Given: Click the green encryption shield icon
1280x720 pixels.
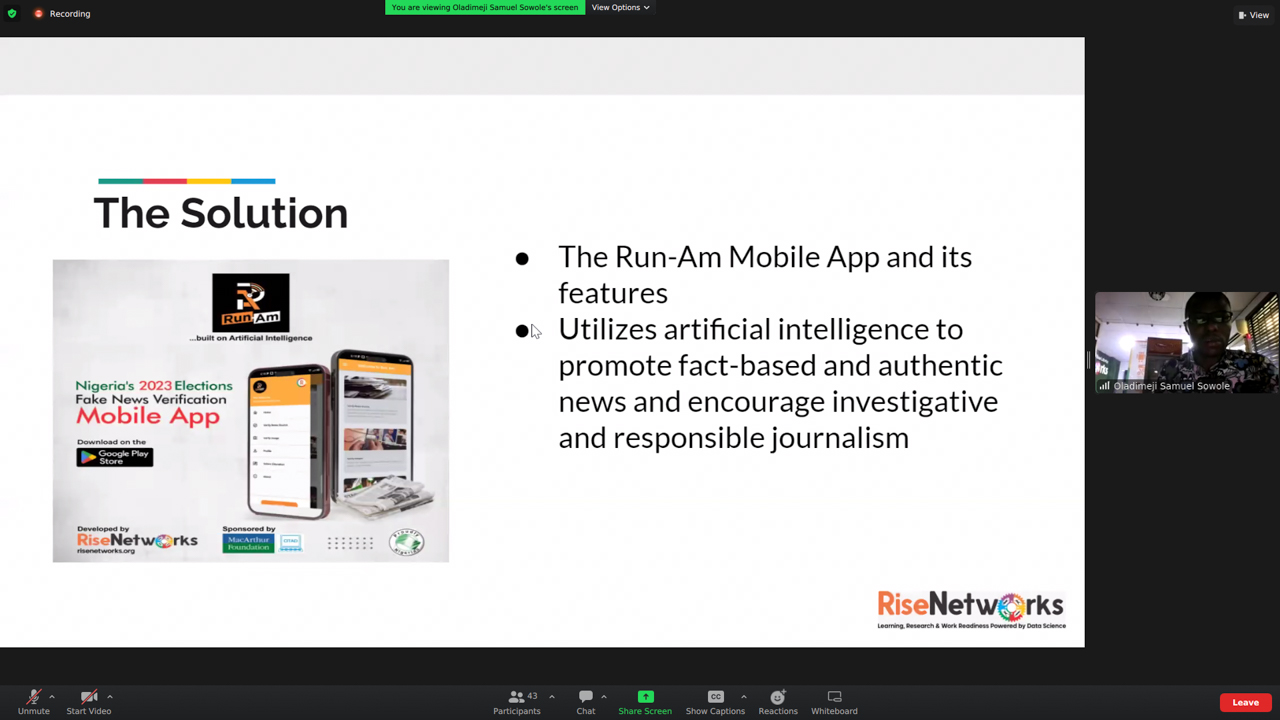Looking at the screenshot, I should [x=12, y=14].
